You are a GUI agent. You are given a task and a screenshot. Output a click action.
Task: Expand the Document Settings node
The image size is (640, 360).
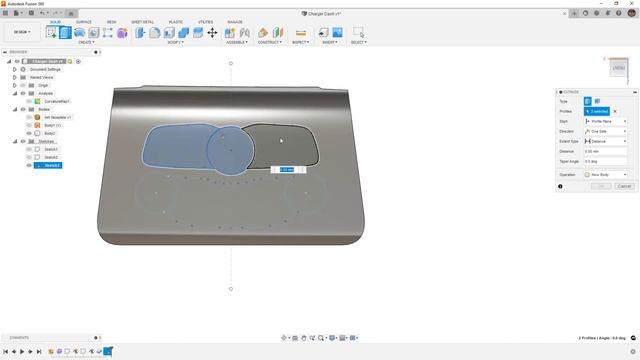(15, 69)
